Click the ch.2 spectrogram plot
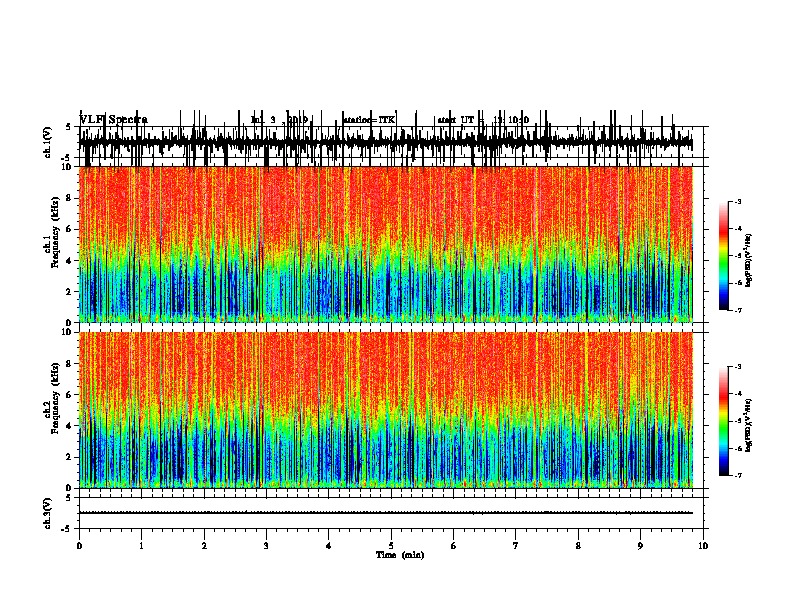This screenshot has height=612, width=792. (x=386, y=410)
